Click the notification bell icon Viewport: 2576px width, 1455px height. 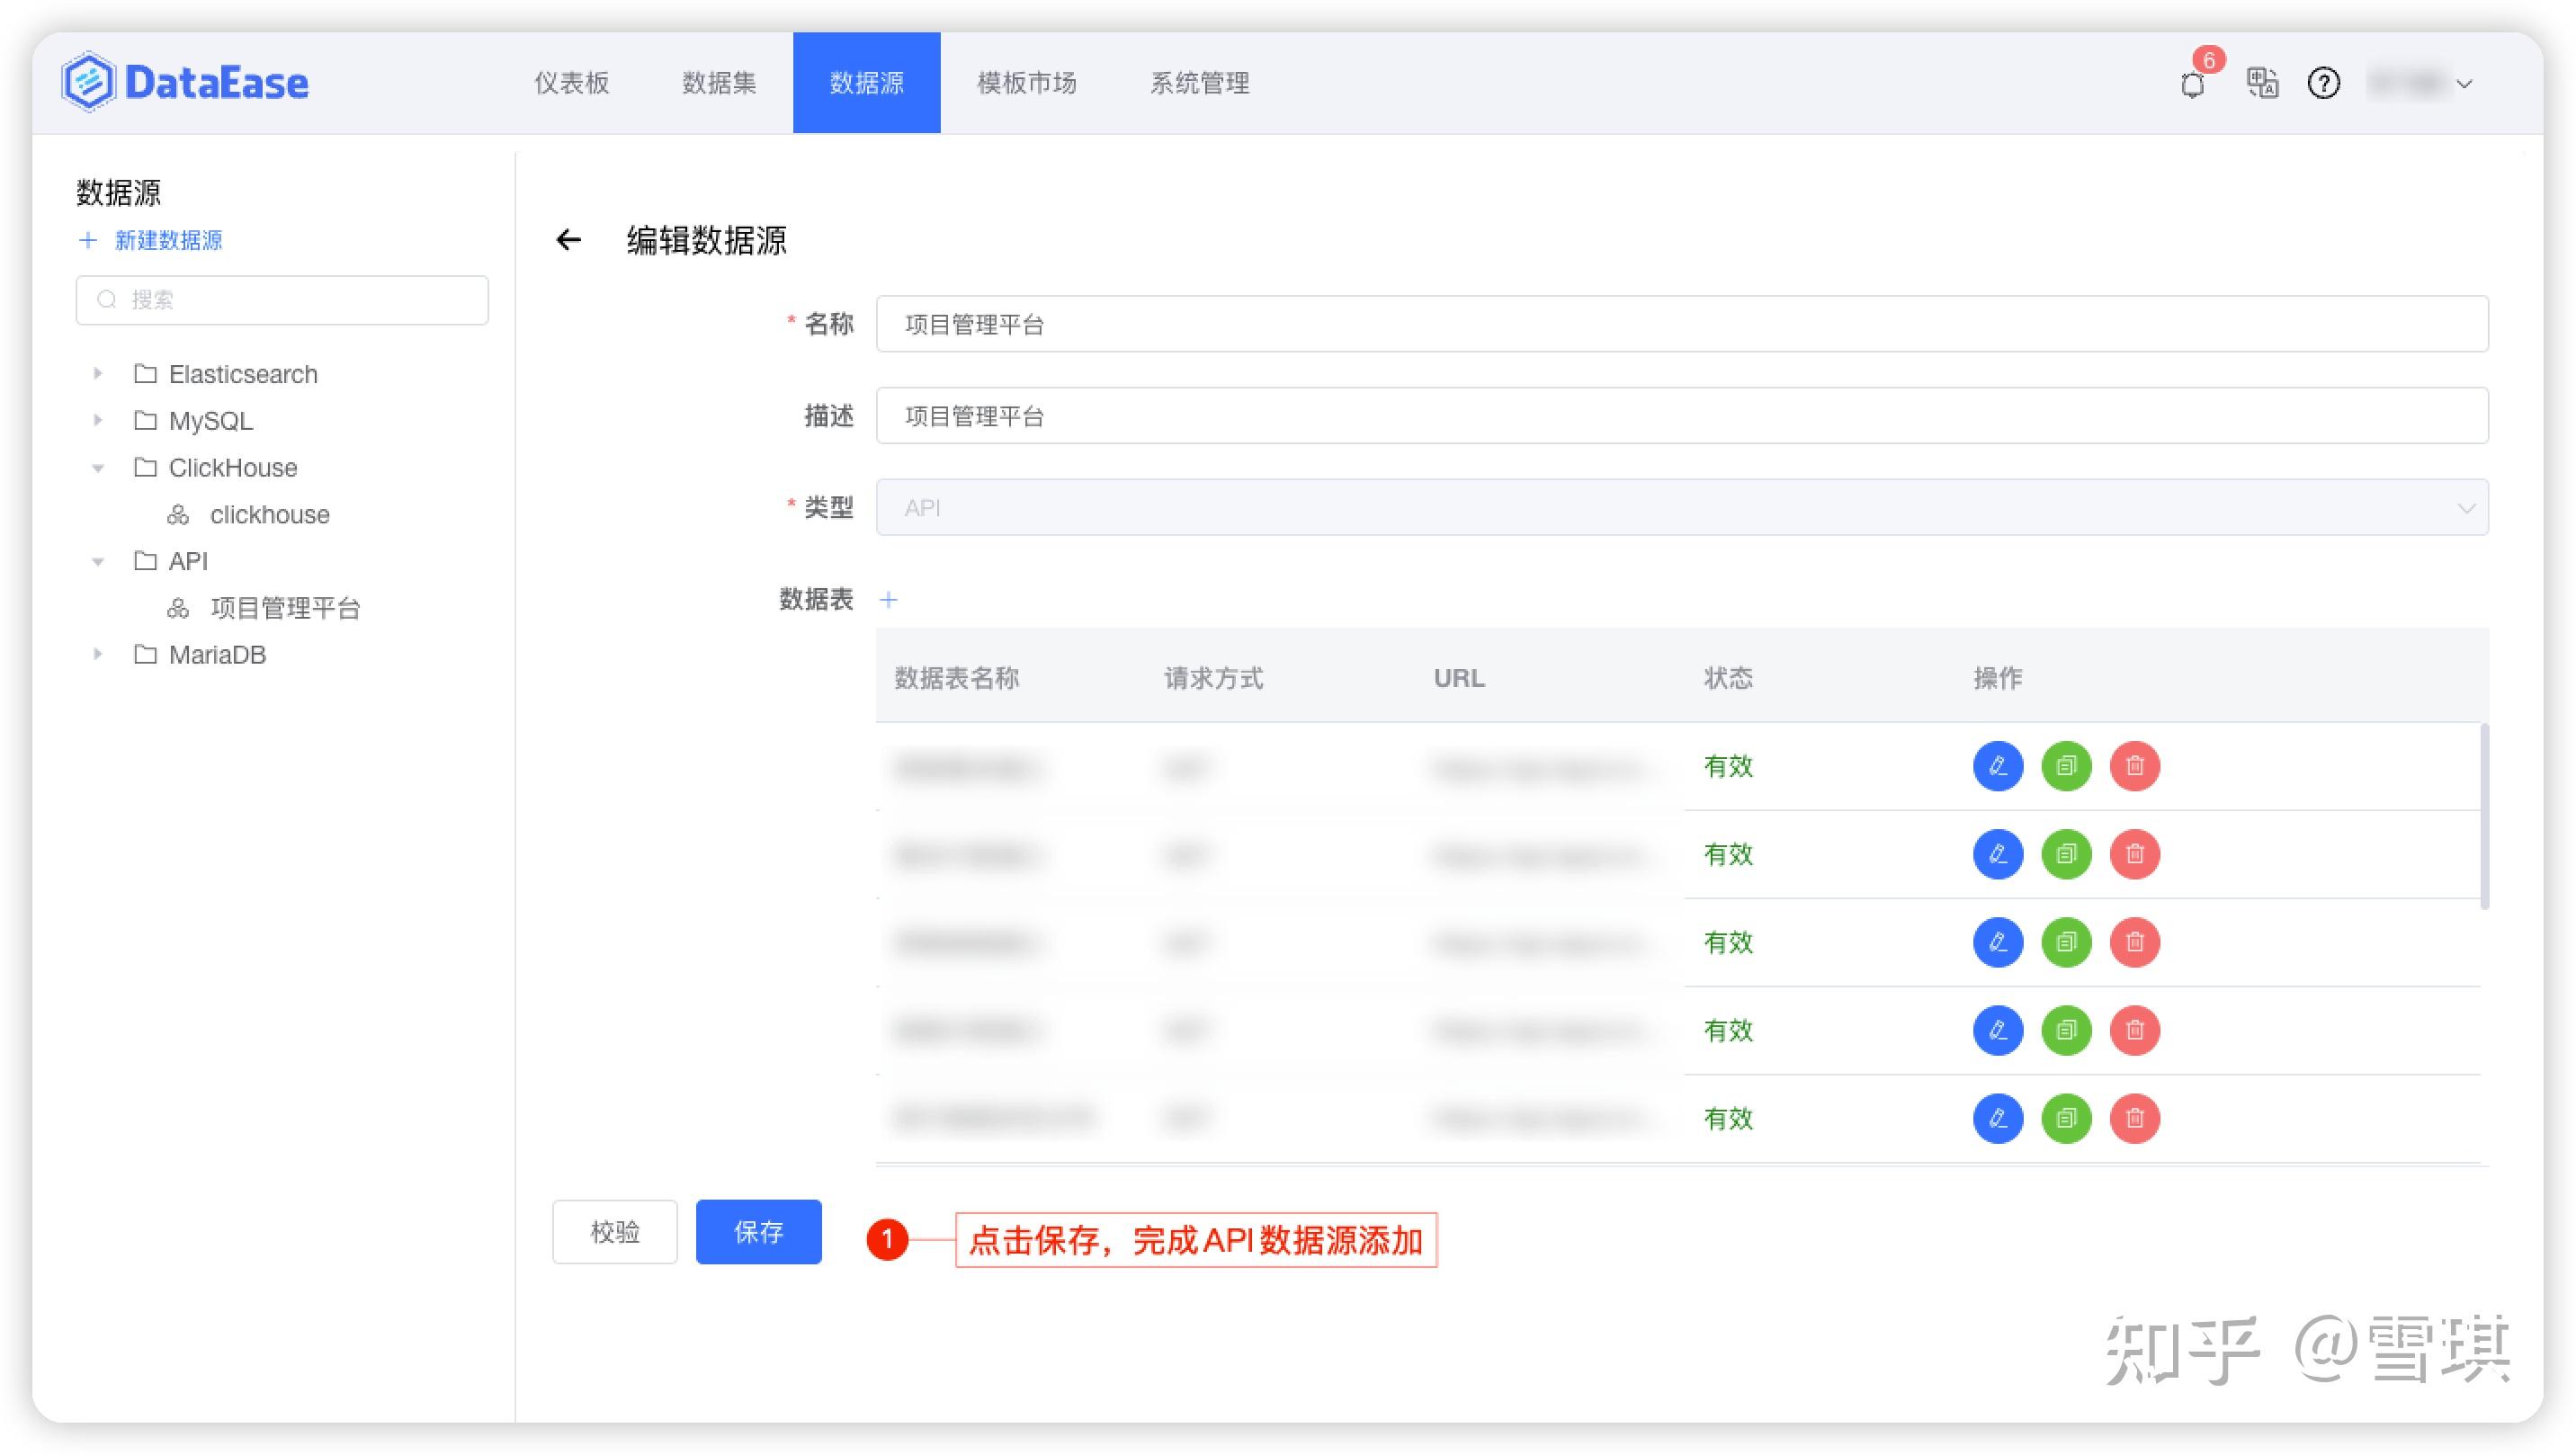2192,84
